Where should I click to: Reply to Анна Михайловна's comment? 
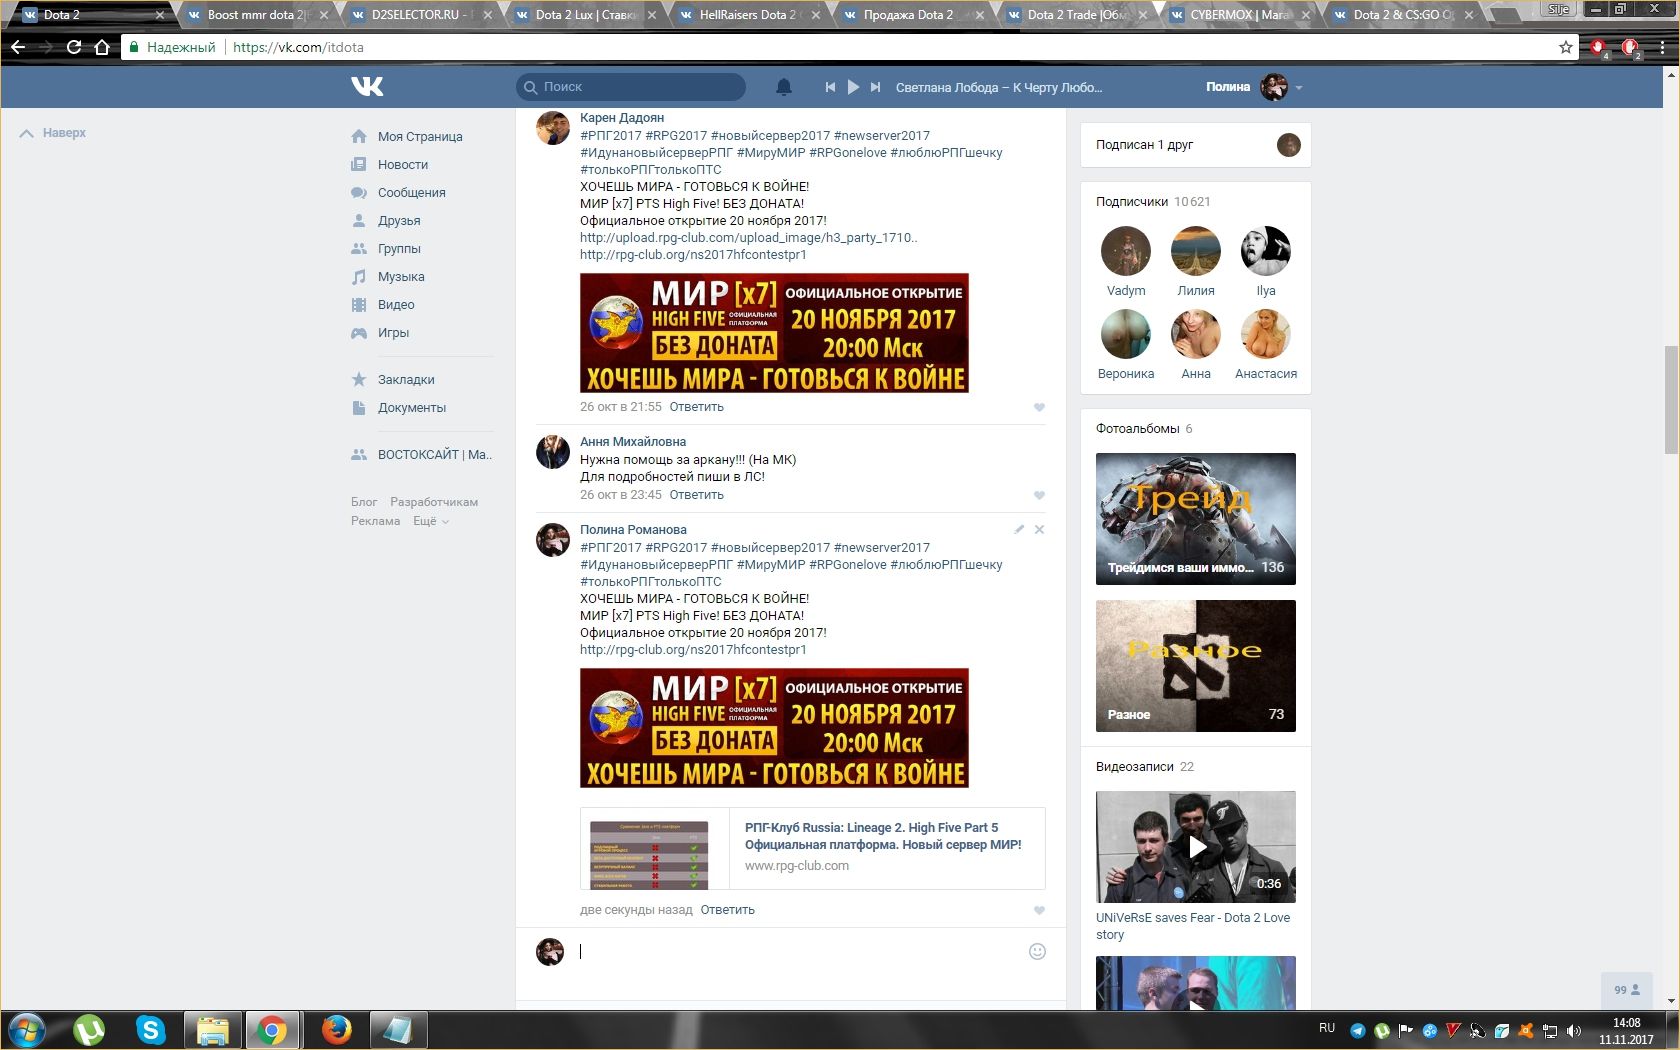click(x=696, y=495)
